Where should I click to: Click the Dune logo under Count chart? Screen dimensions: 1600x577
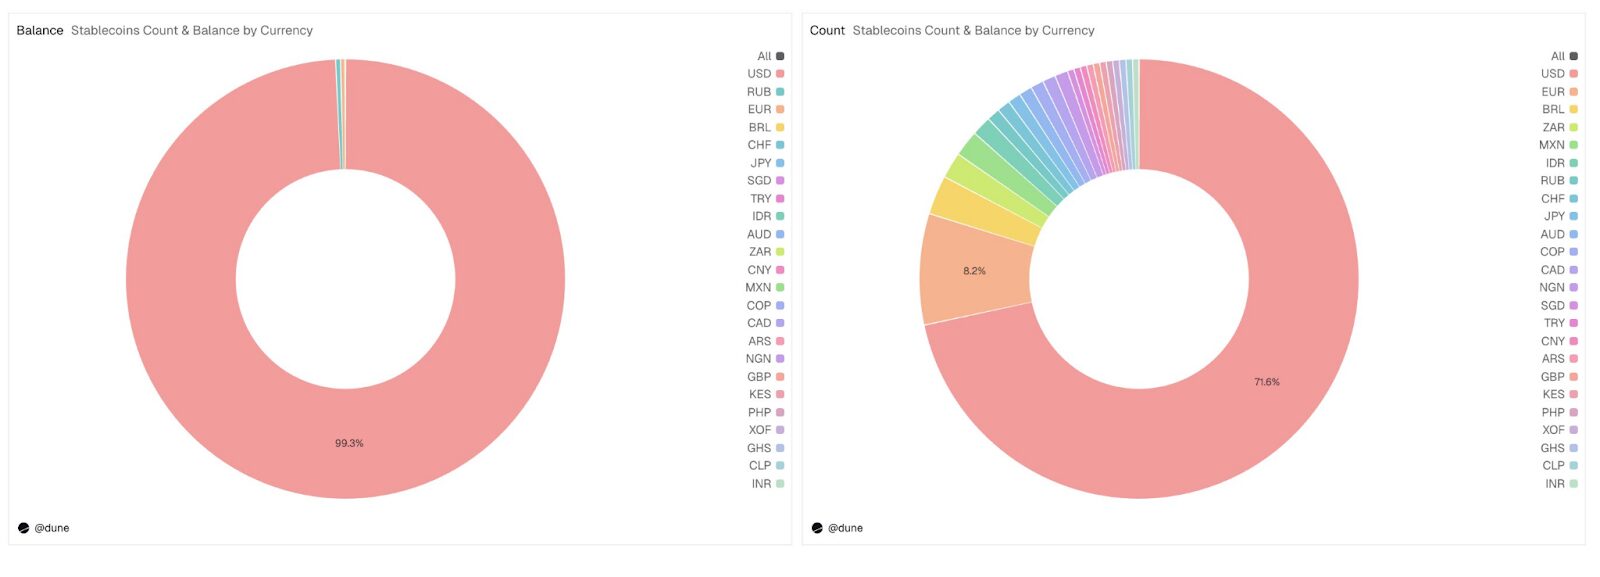[x=817, y=528]
